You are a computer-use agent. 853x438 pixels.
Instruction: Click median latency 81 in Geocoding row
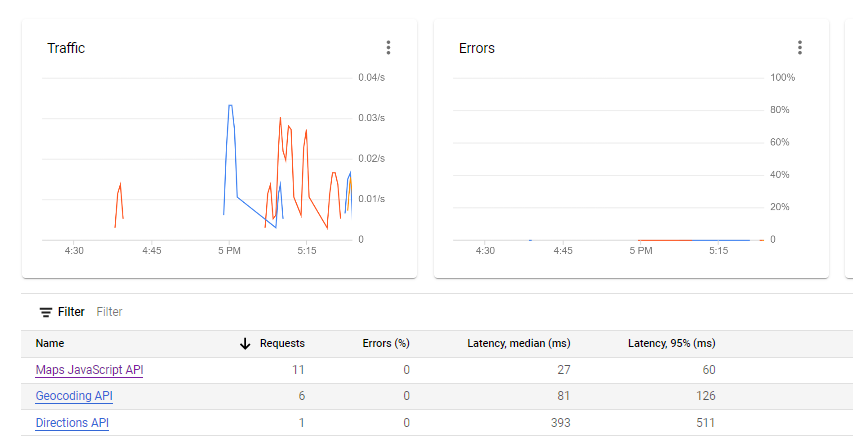[x=564, y=396]
